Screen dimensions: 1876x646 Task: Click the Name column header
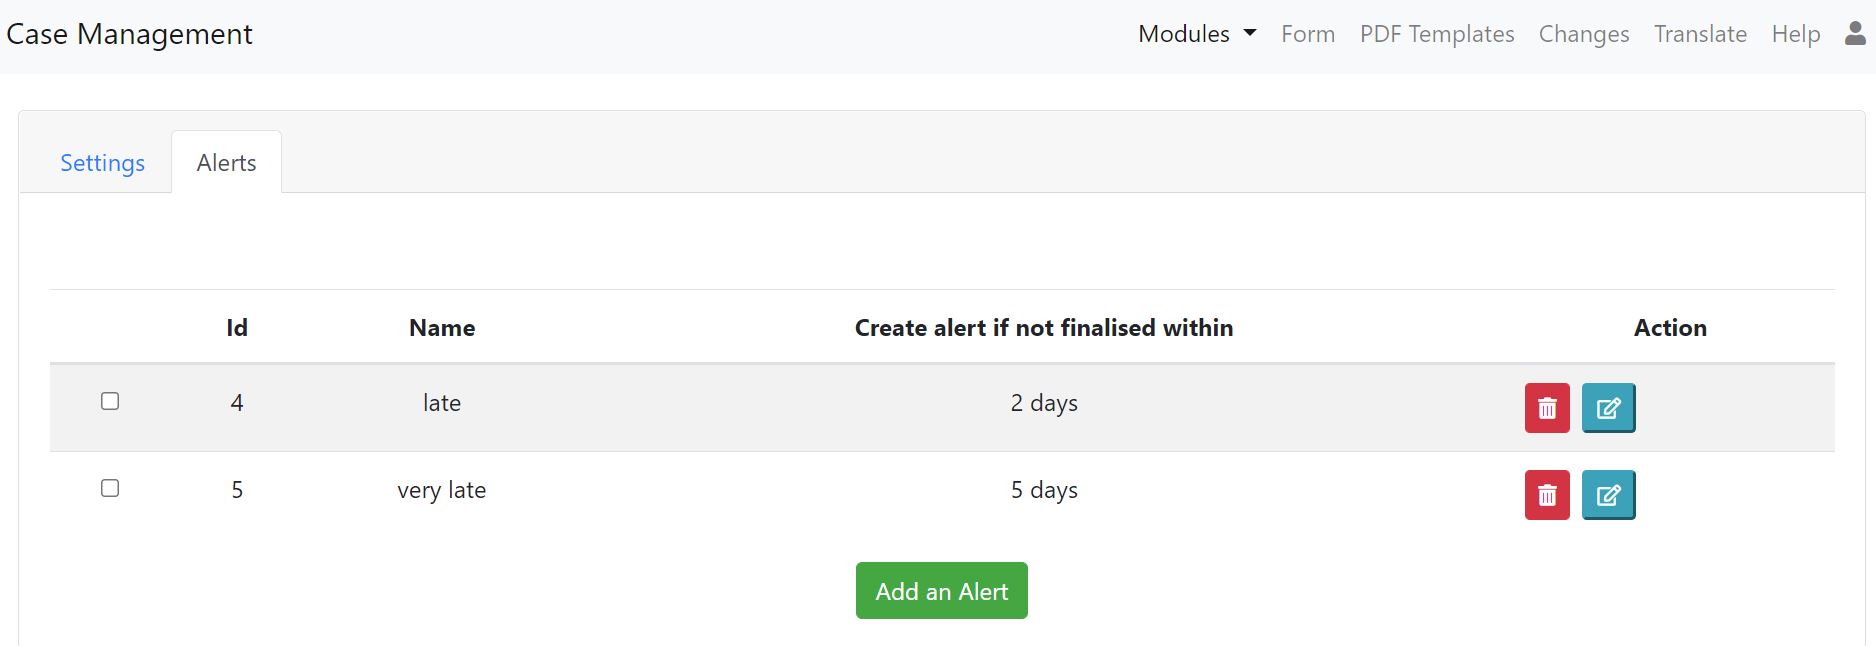click(442, 328)
